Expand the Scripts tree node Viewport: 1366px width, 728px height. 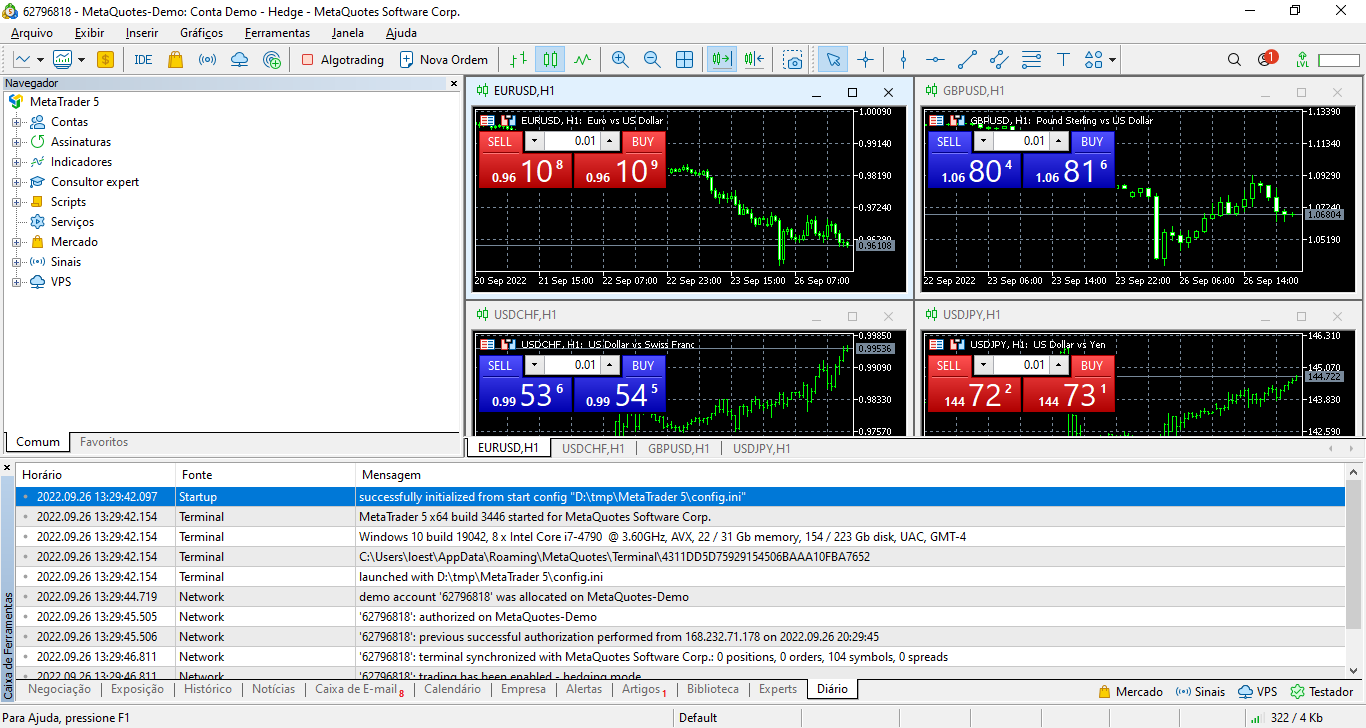pyautogui.click(x=16, y=202)
